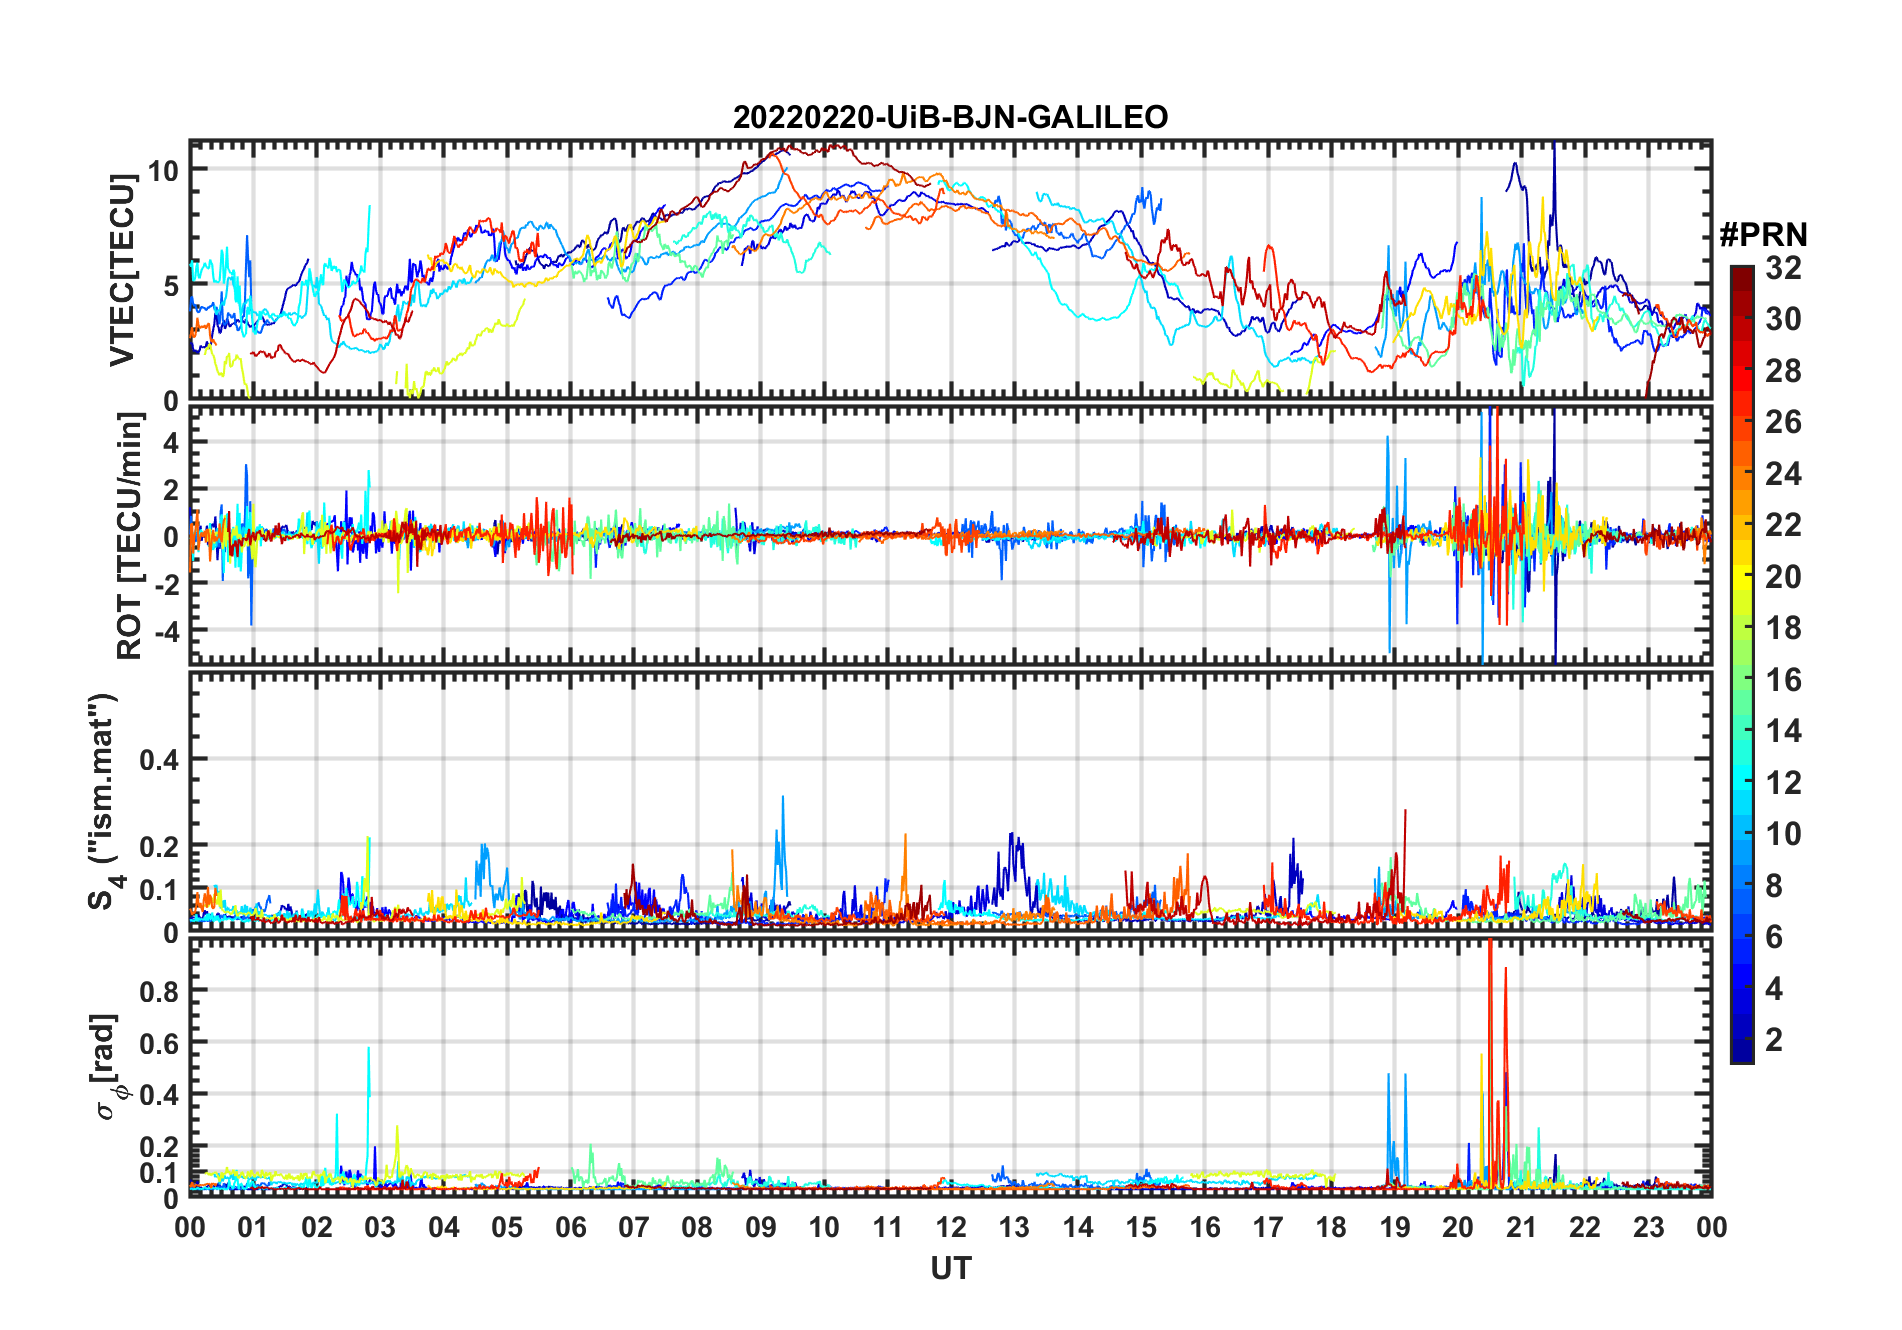Select colorbar tick label 24
Image resolution: width=1902 pixels, height=1330 pixels.
tap(1783, 474)
